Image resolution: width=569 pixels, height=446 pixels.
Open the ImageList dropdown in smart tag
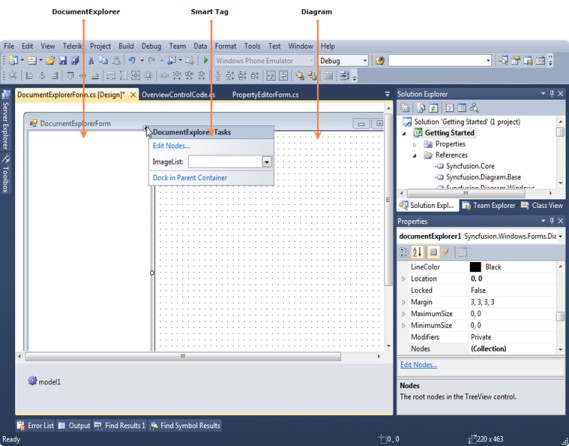point(267,161)
